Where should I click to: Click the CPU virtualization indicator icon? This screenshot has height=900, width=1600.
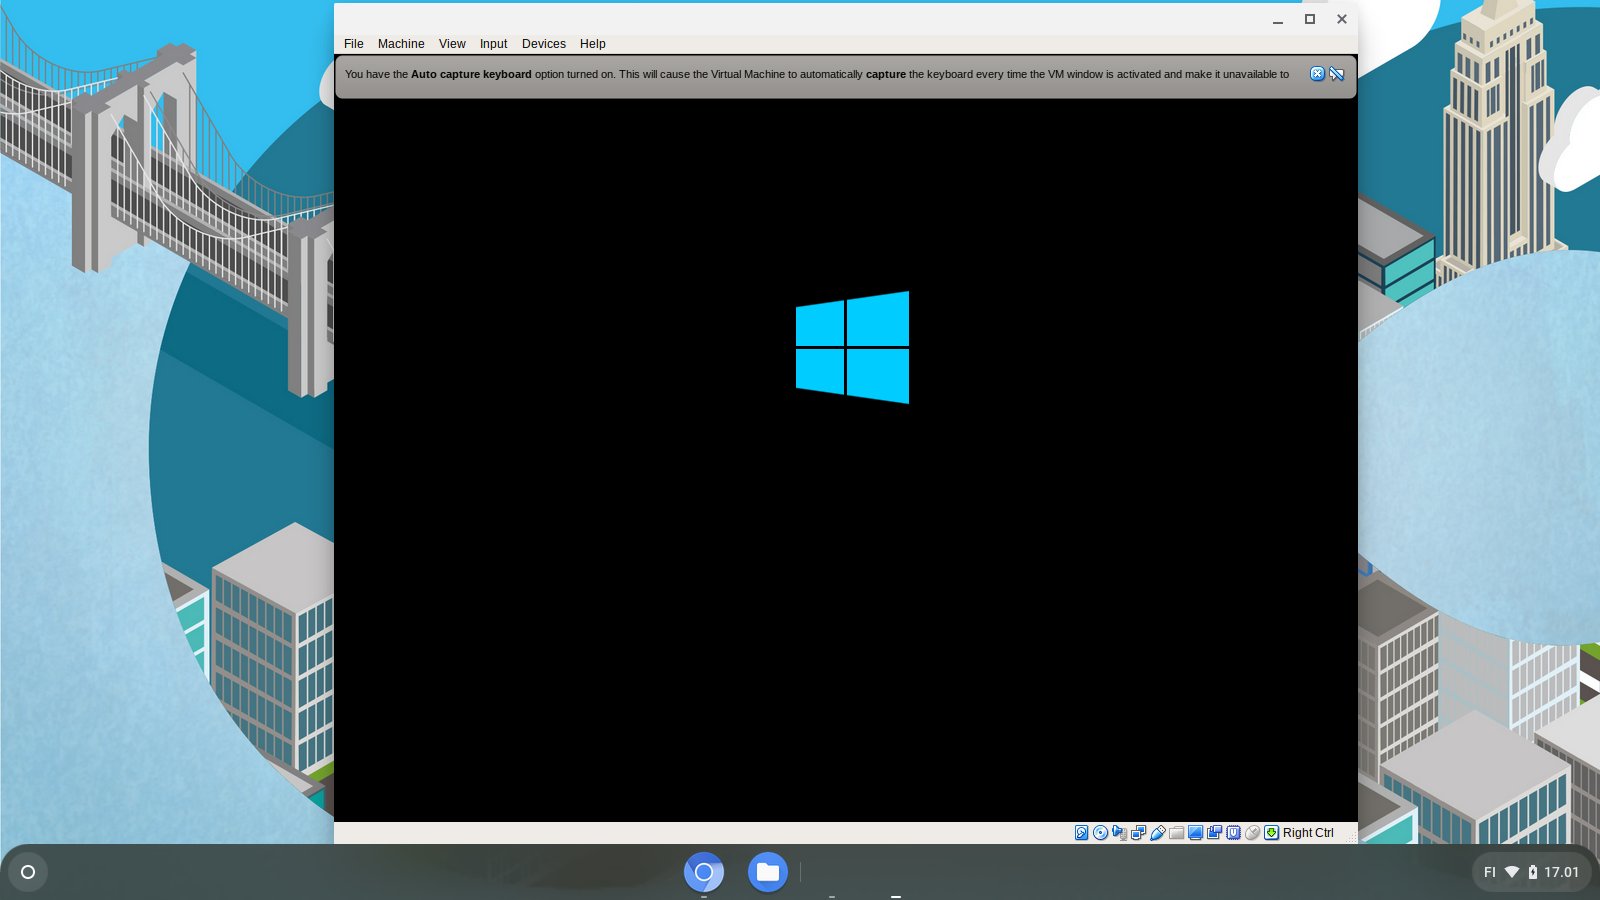pos(1233,832)
